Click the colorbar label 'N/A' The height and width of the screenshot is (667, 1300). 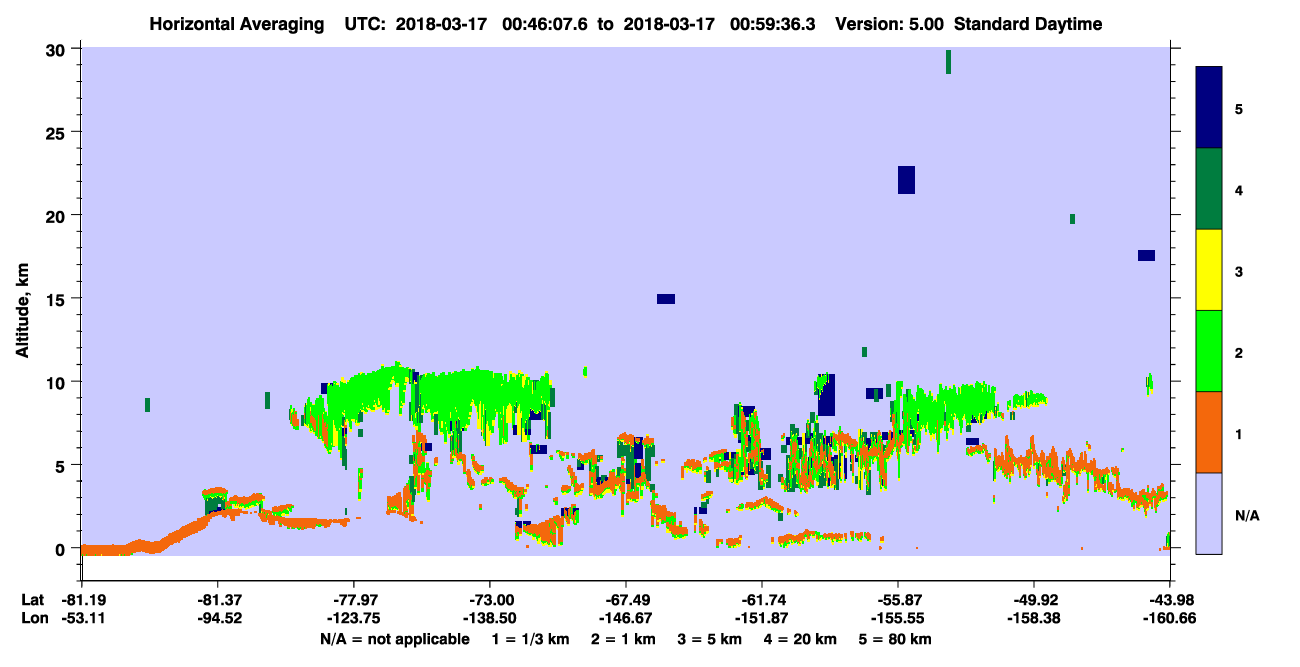[1246, 516]
